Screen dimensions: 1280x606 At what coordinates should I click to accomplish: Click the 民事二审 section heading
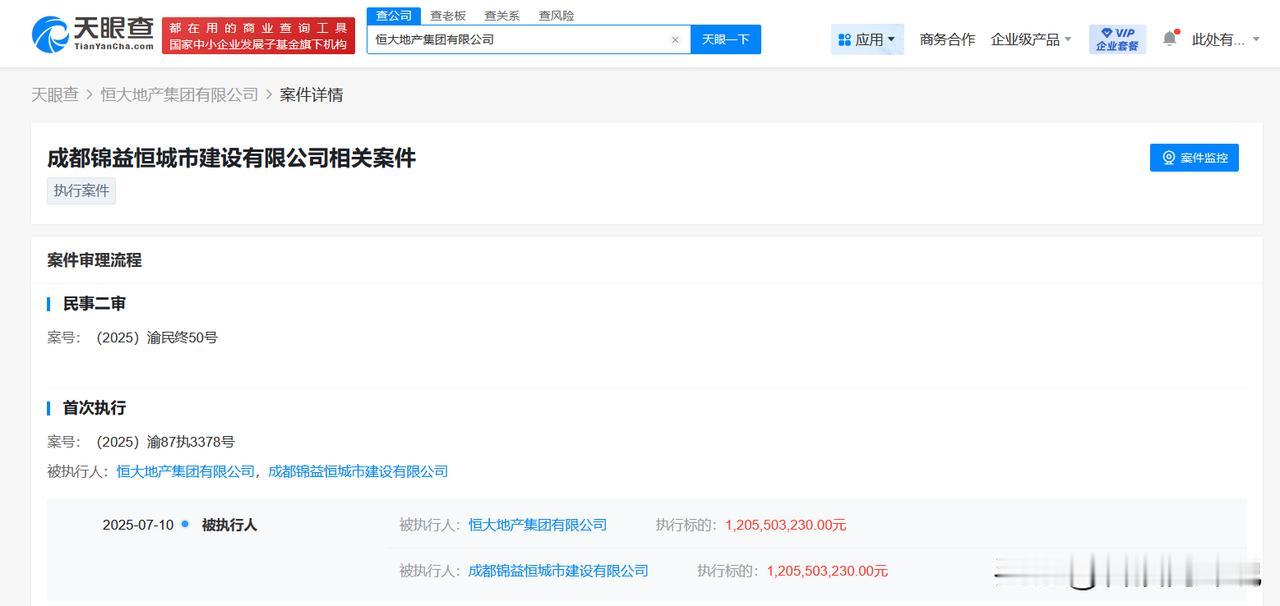(x=94, y=304)
